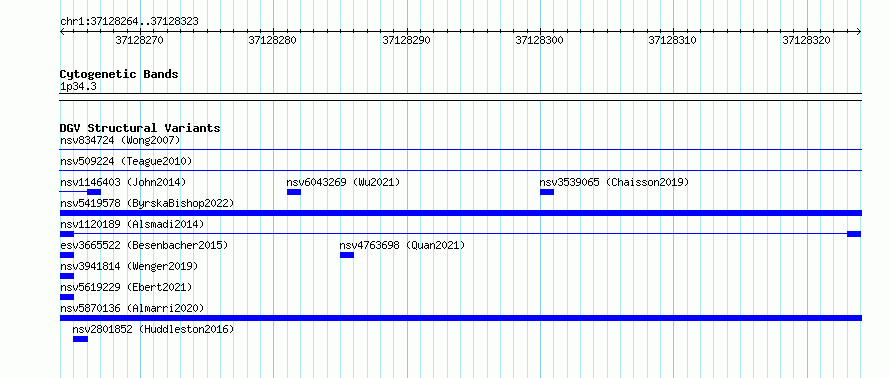Viewport: 890px width, 378px height.
Task: Open the nsv1146403 (John2014) variant label
Action: (x=123, y=182)
